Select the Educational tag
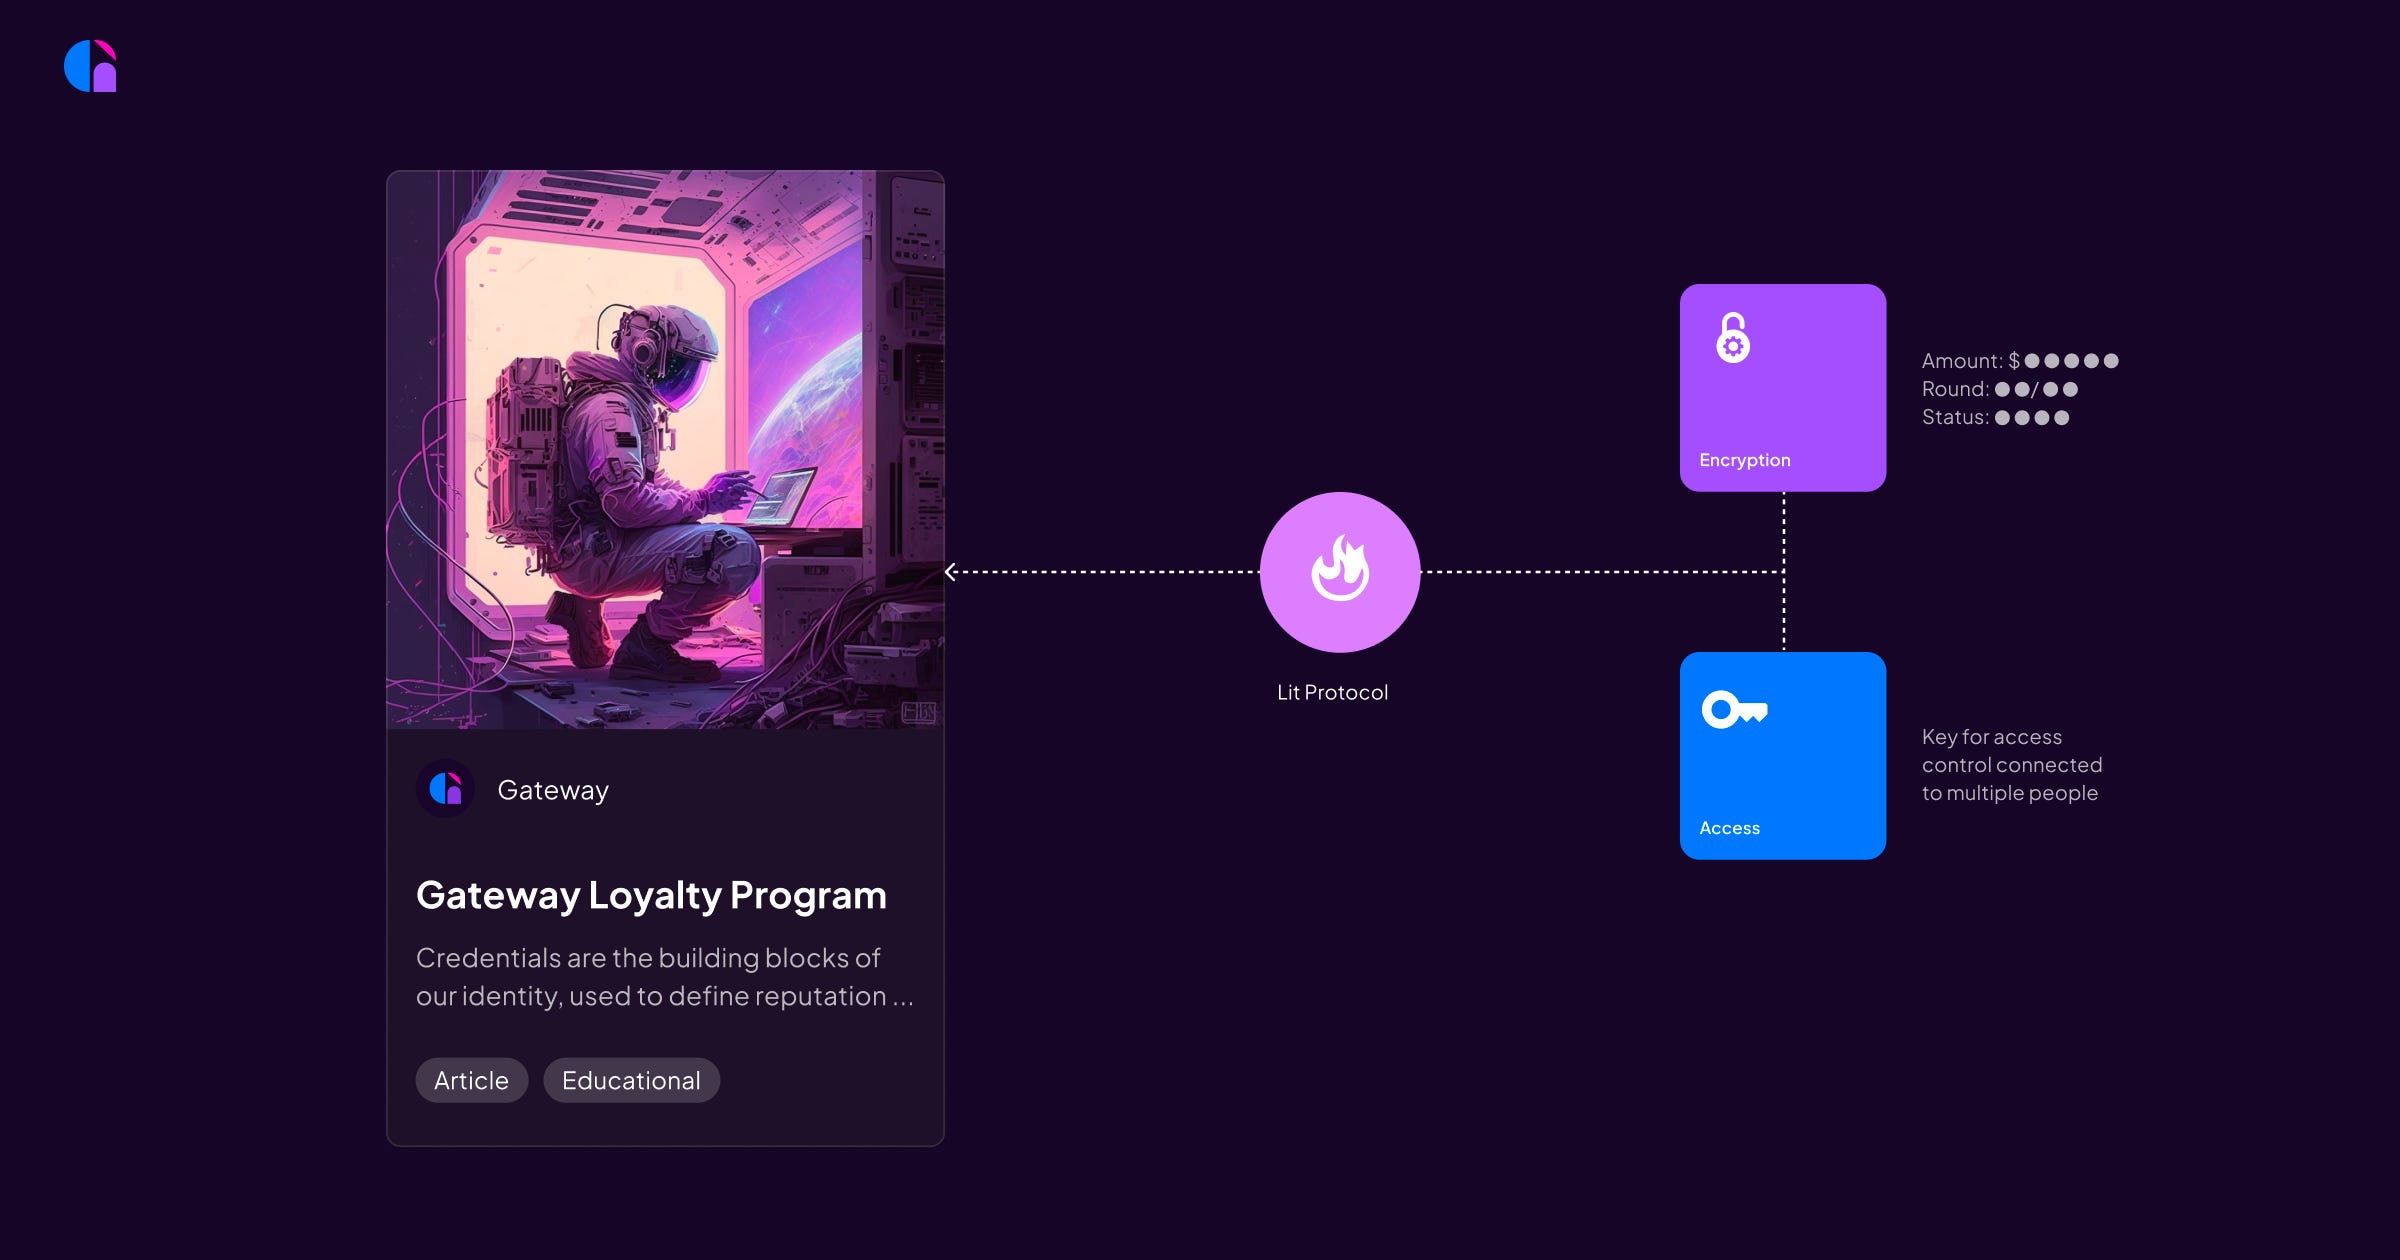The image size is (2400, 1260). [x=631, y=1080]
